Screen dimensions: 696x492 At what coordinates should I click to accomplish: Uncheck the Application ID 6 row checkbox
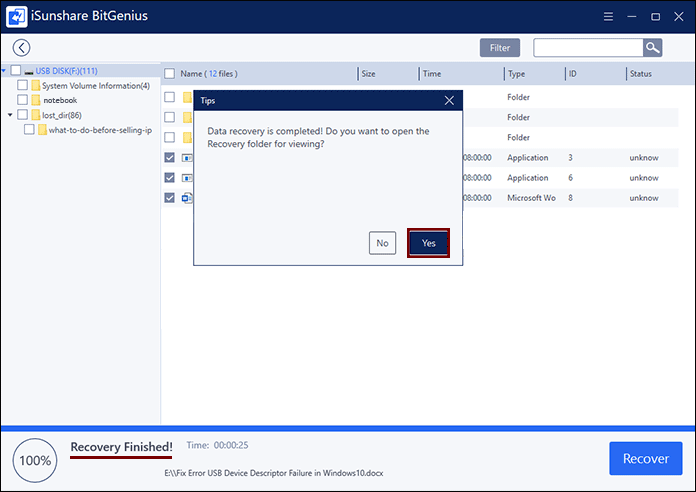coord(170,178)
